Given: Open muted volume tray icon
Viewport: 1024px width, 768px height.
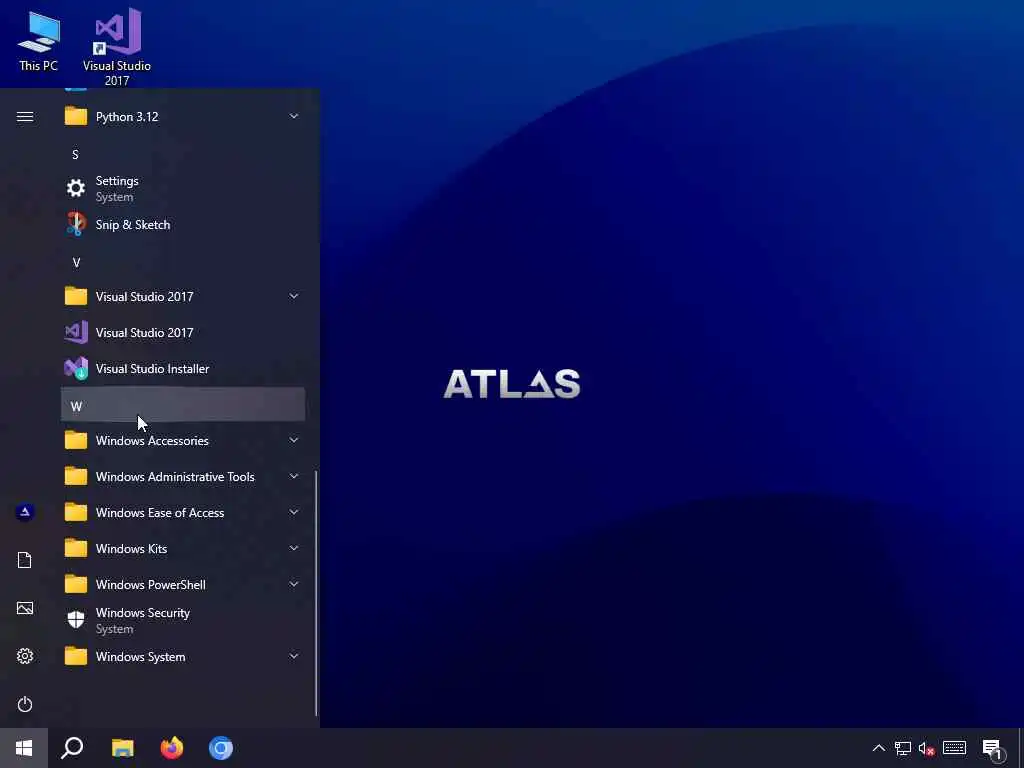Looking at the screenshot, I should 927,748.
